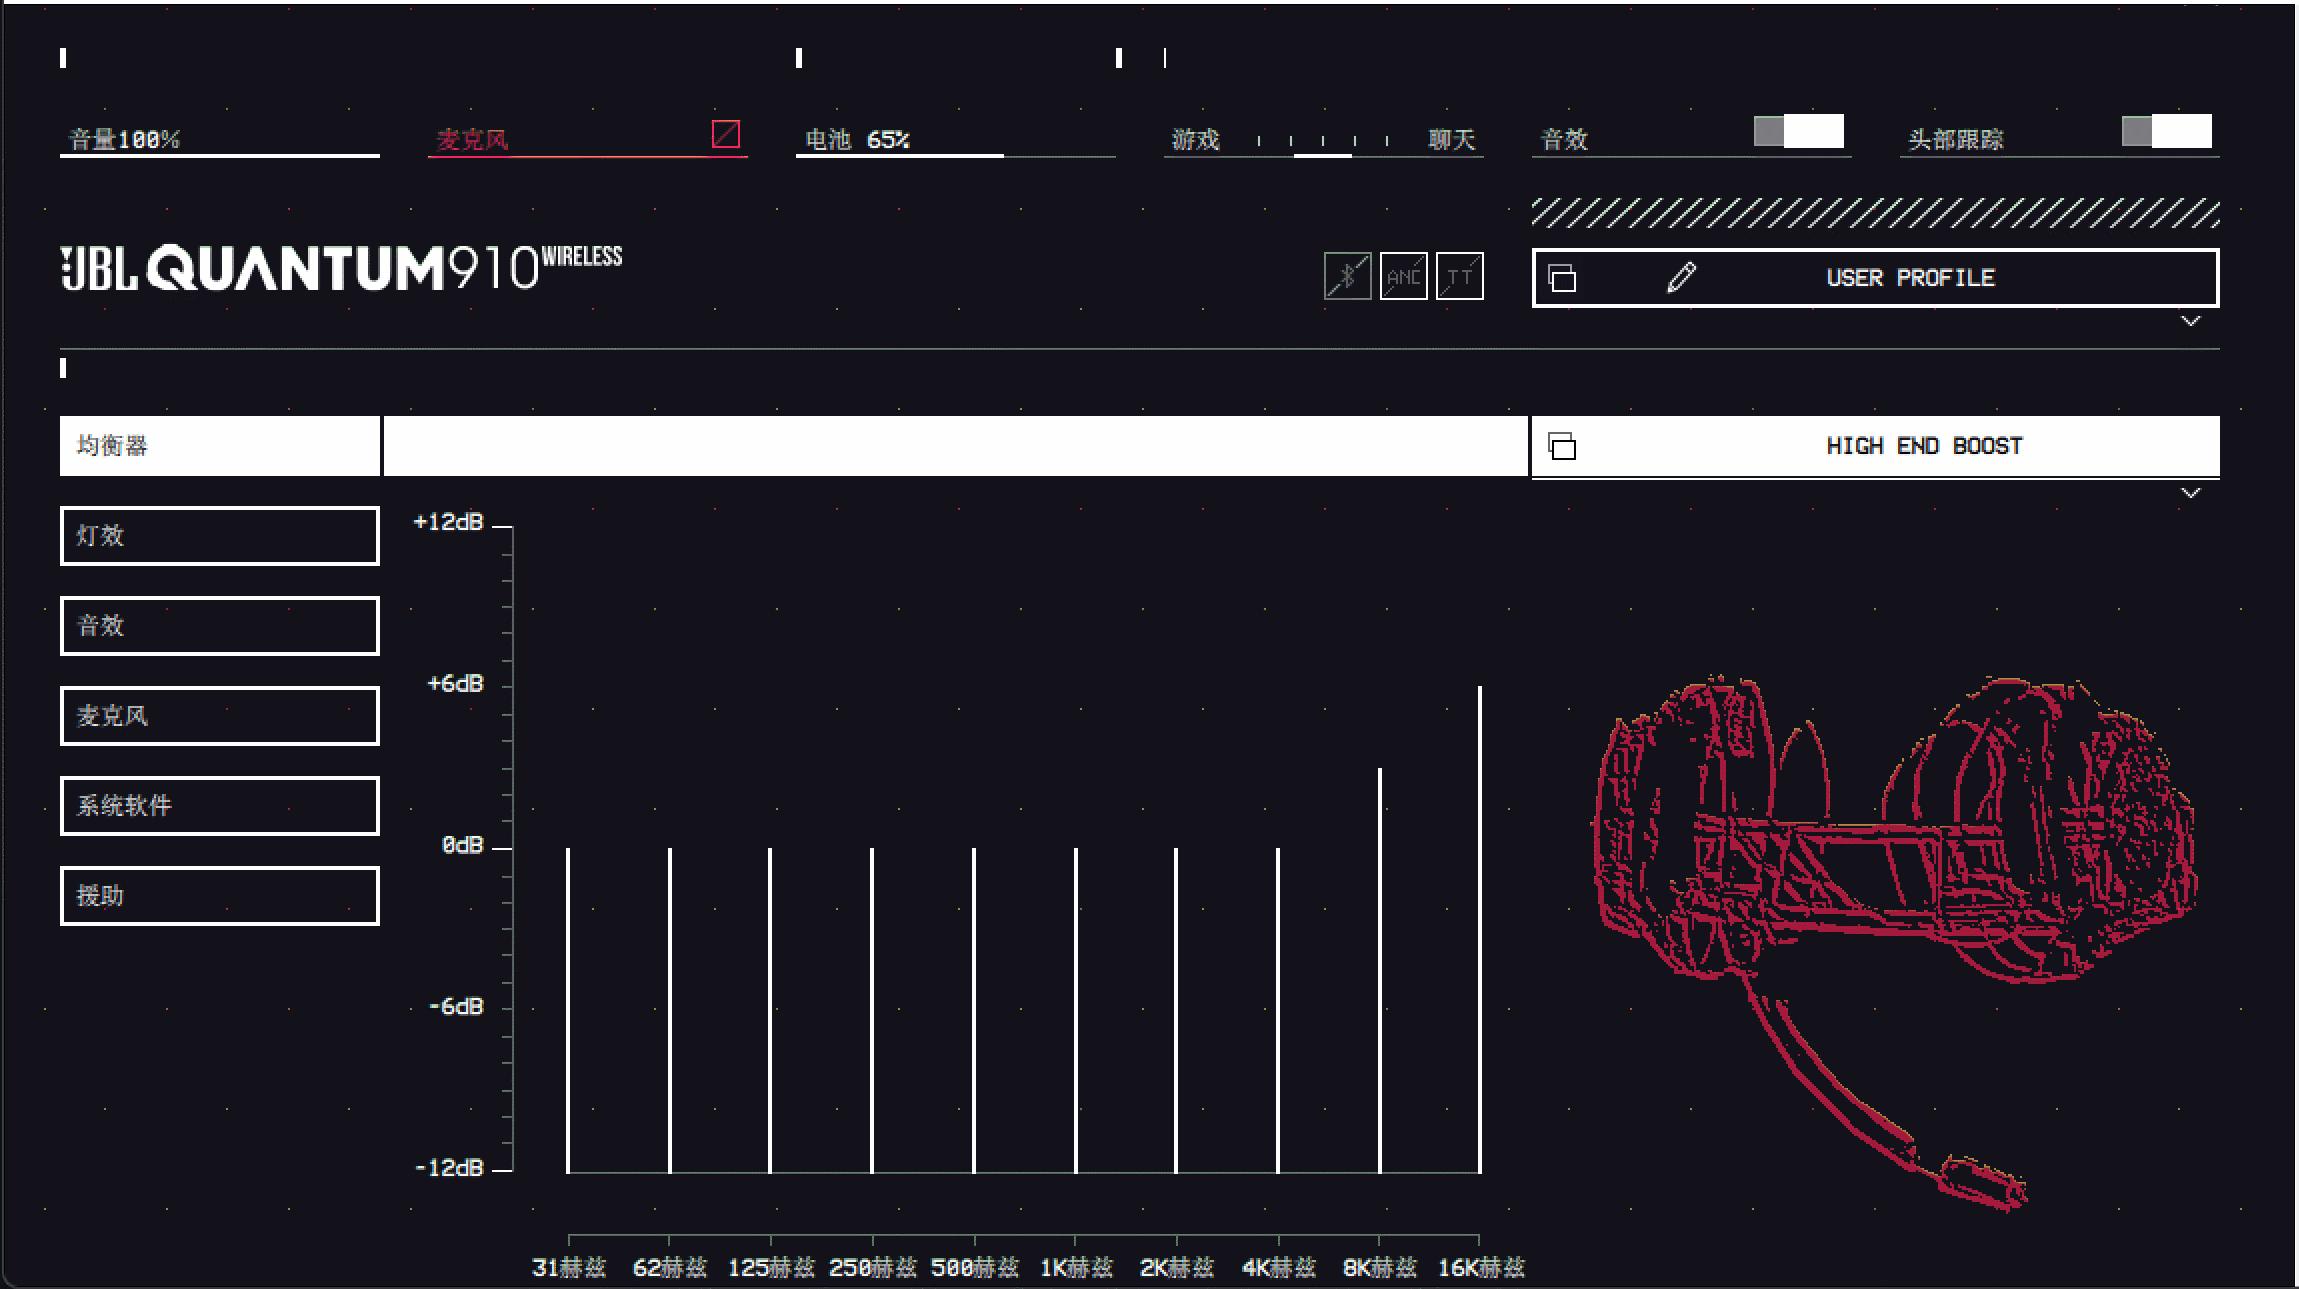
Task: Expand the User Profile dropdown chevron
Action: coord(2190,321)
